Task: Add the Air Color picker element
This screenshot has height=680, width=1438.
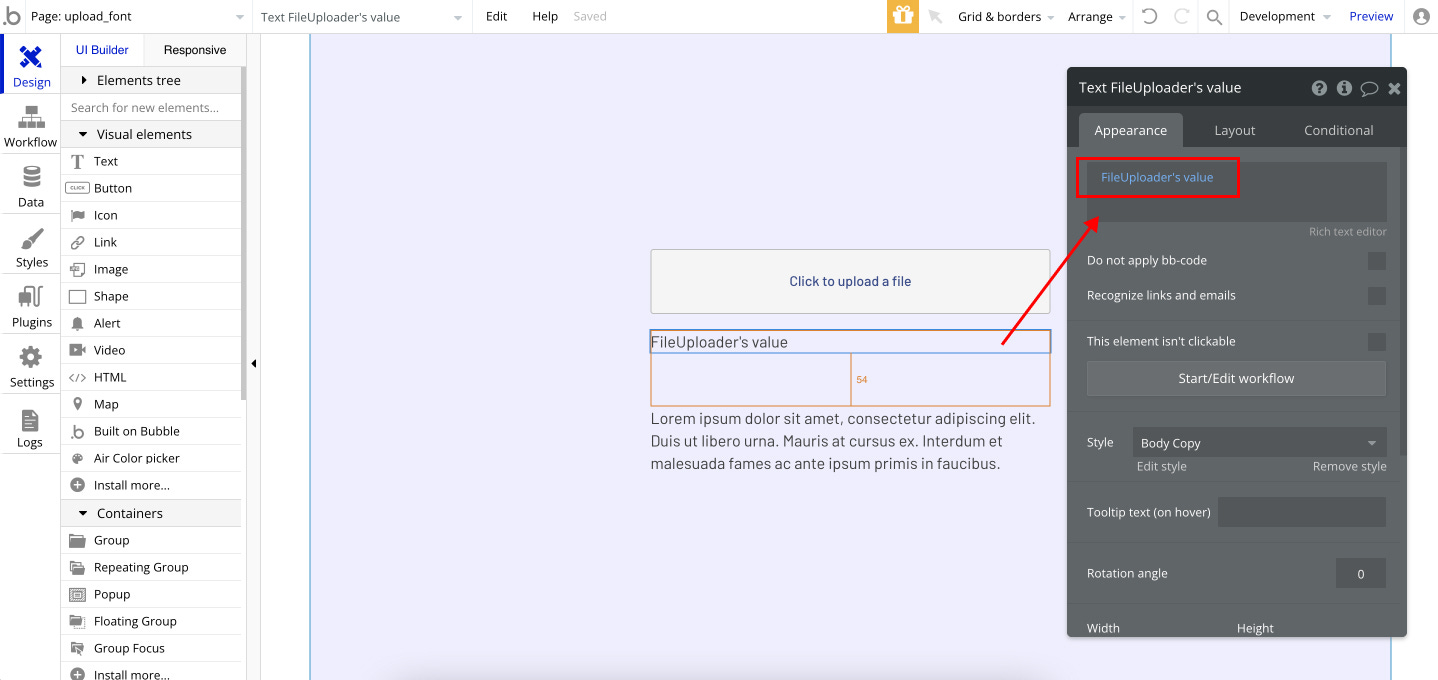Action: (151, 458)
